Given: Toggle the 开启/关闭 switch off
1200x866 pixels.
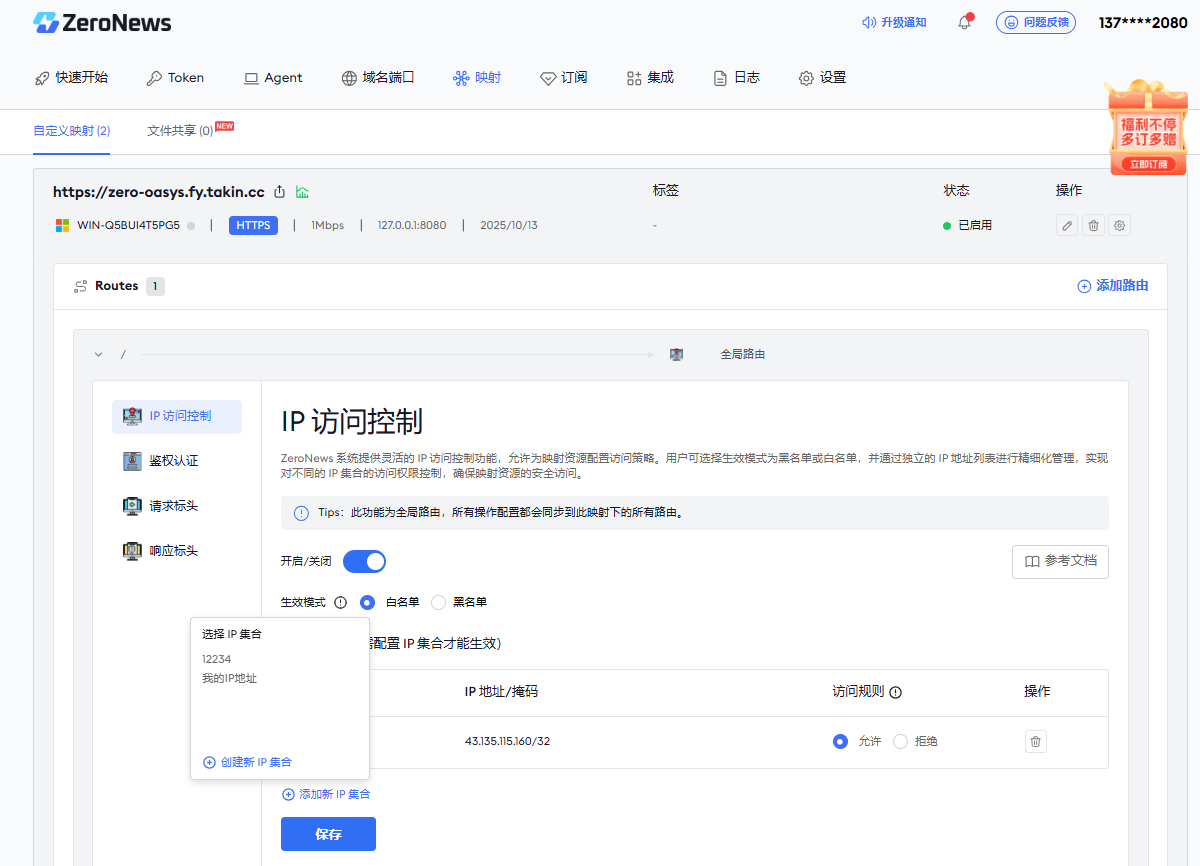Looking at the screenshot, I should (x=364, y=562).
